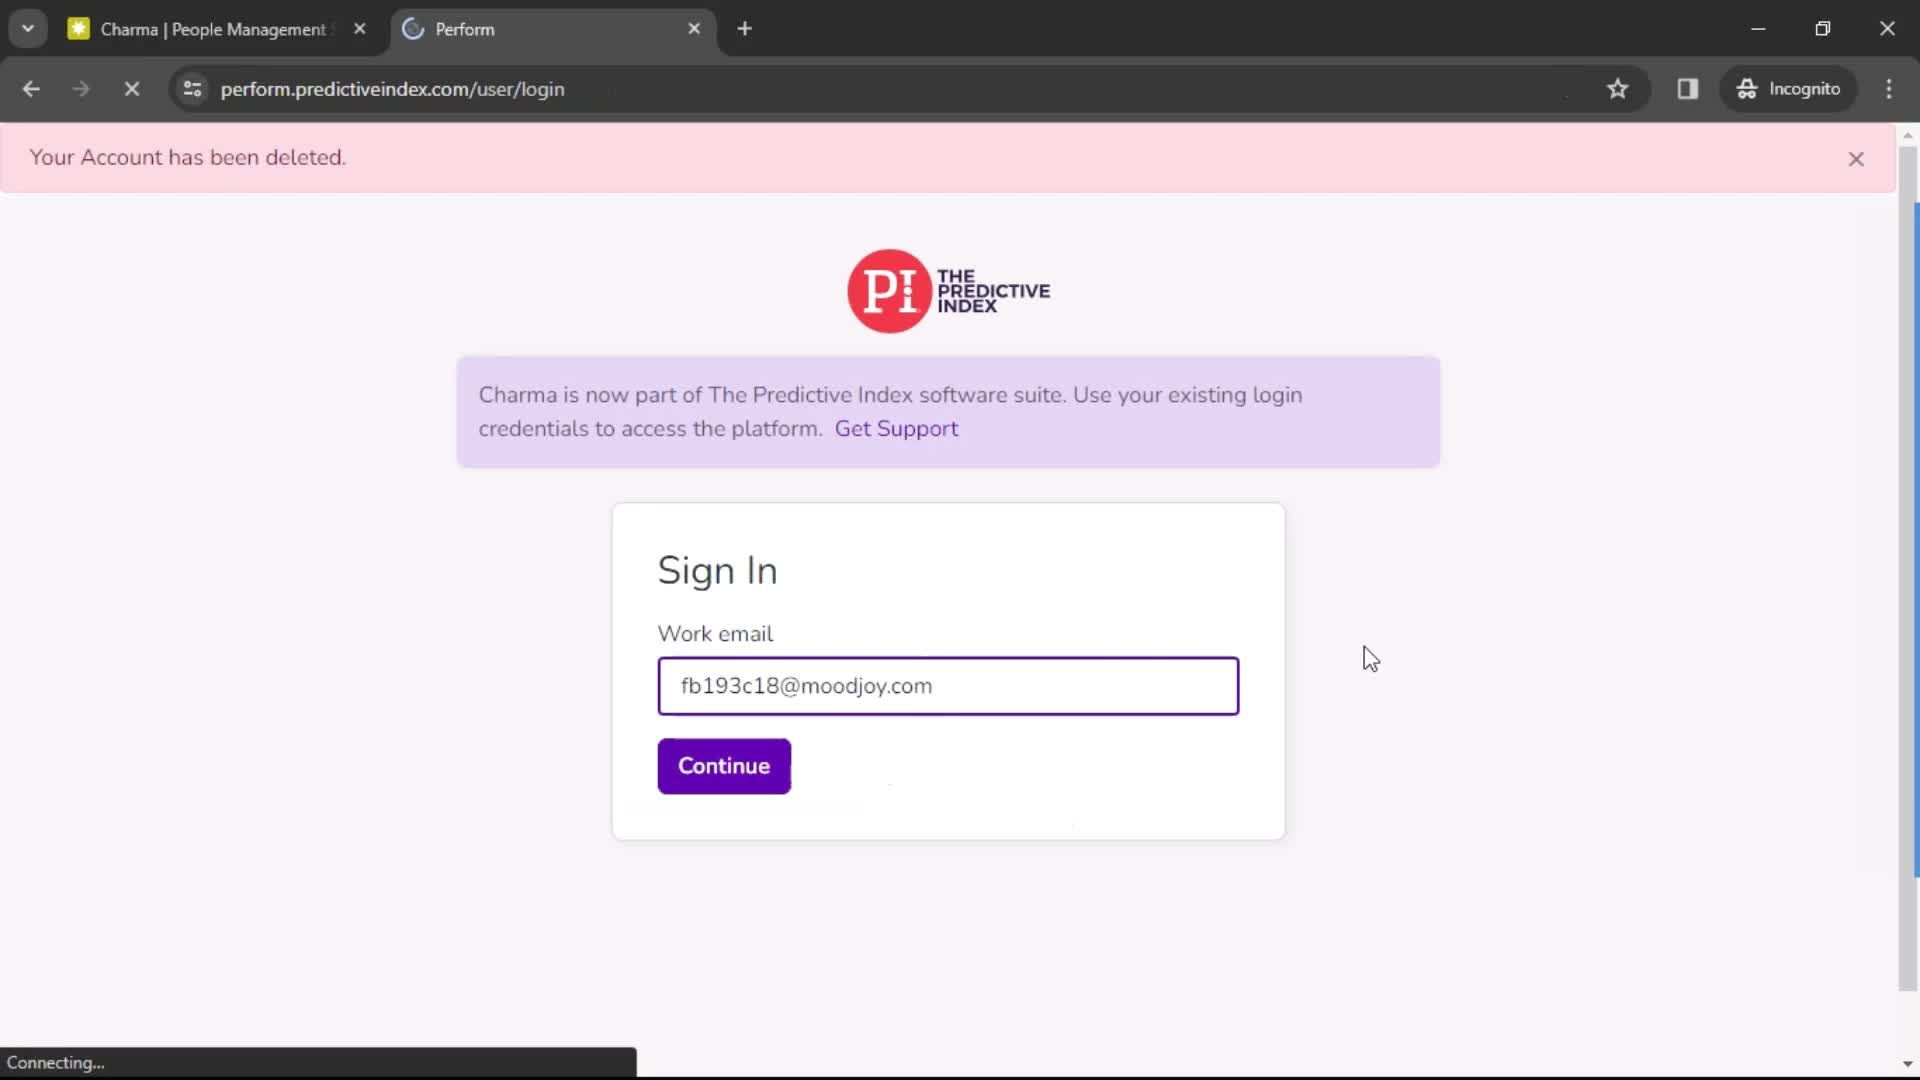Submit sign in with Continue button
The height and width of the screenshot is (1080, 1920).
pyautogui.click(x=724, y=766)
